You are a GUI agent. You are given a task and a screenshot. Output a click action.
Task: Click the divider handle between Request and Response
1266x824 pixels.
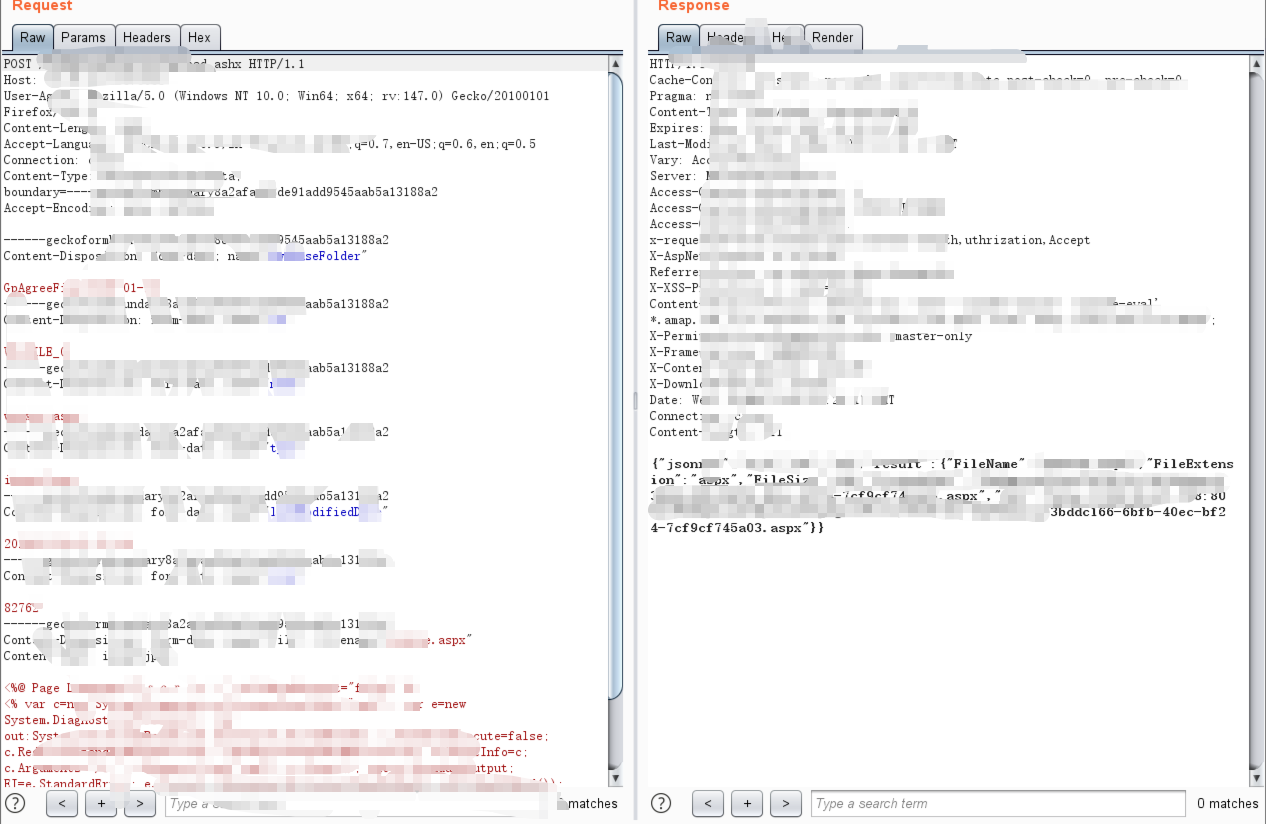[x=635, y=401]
